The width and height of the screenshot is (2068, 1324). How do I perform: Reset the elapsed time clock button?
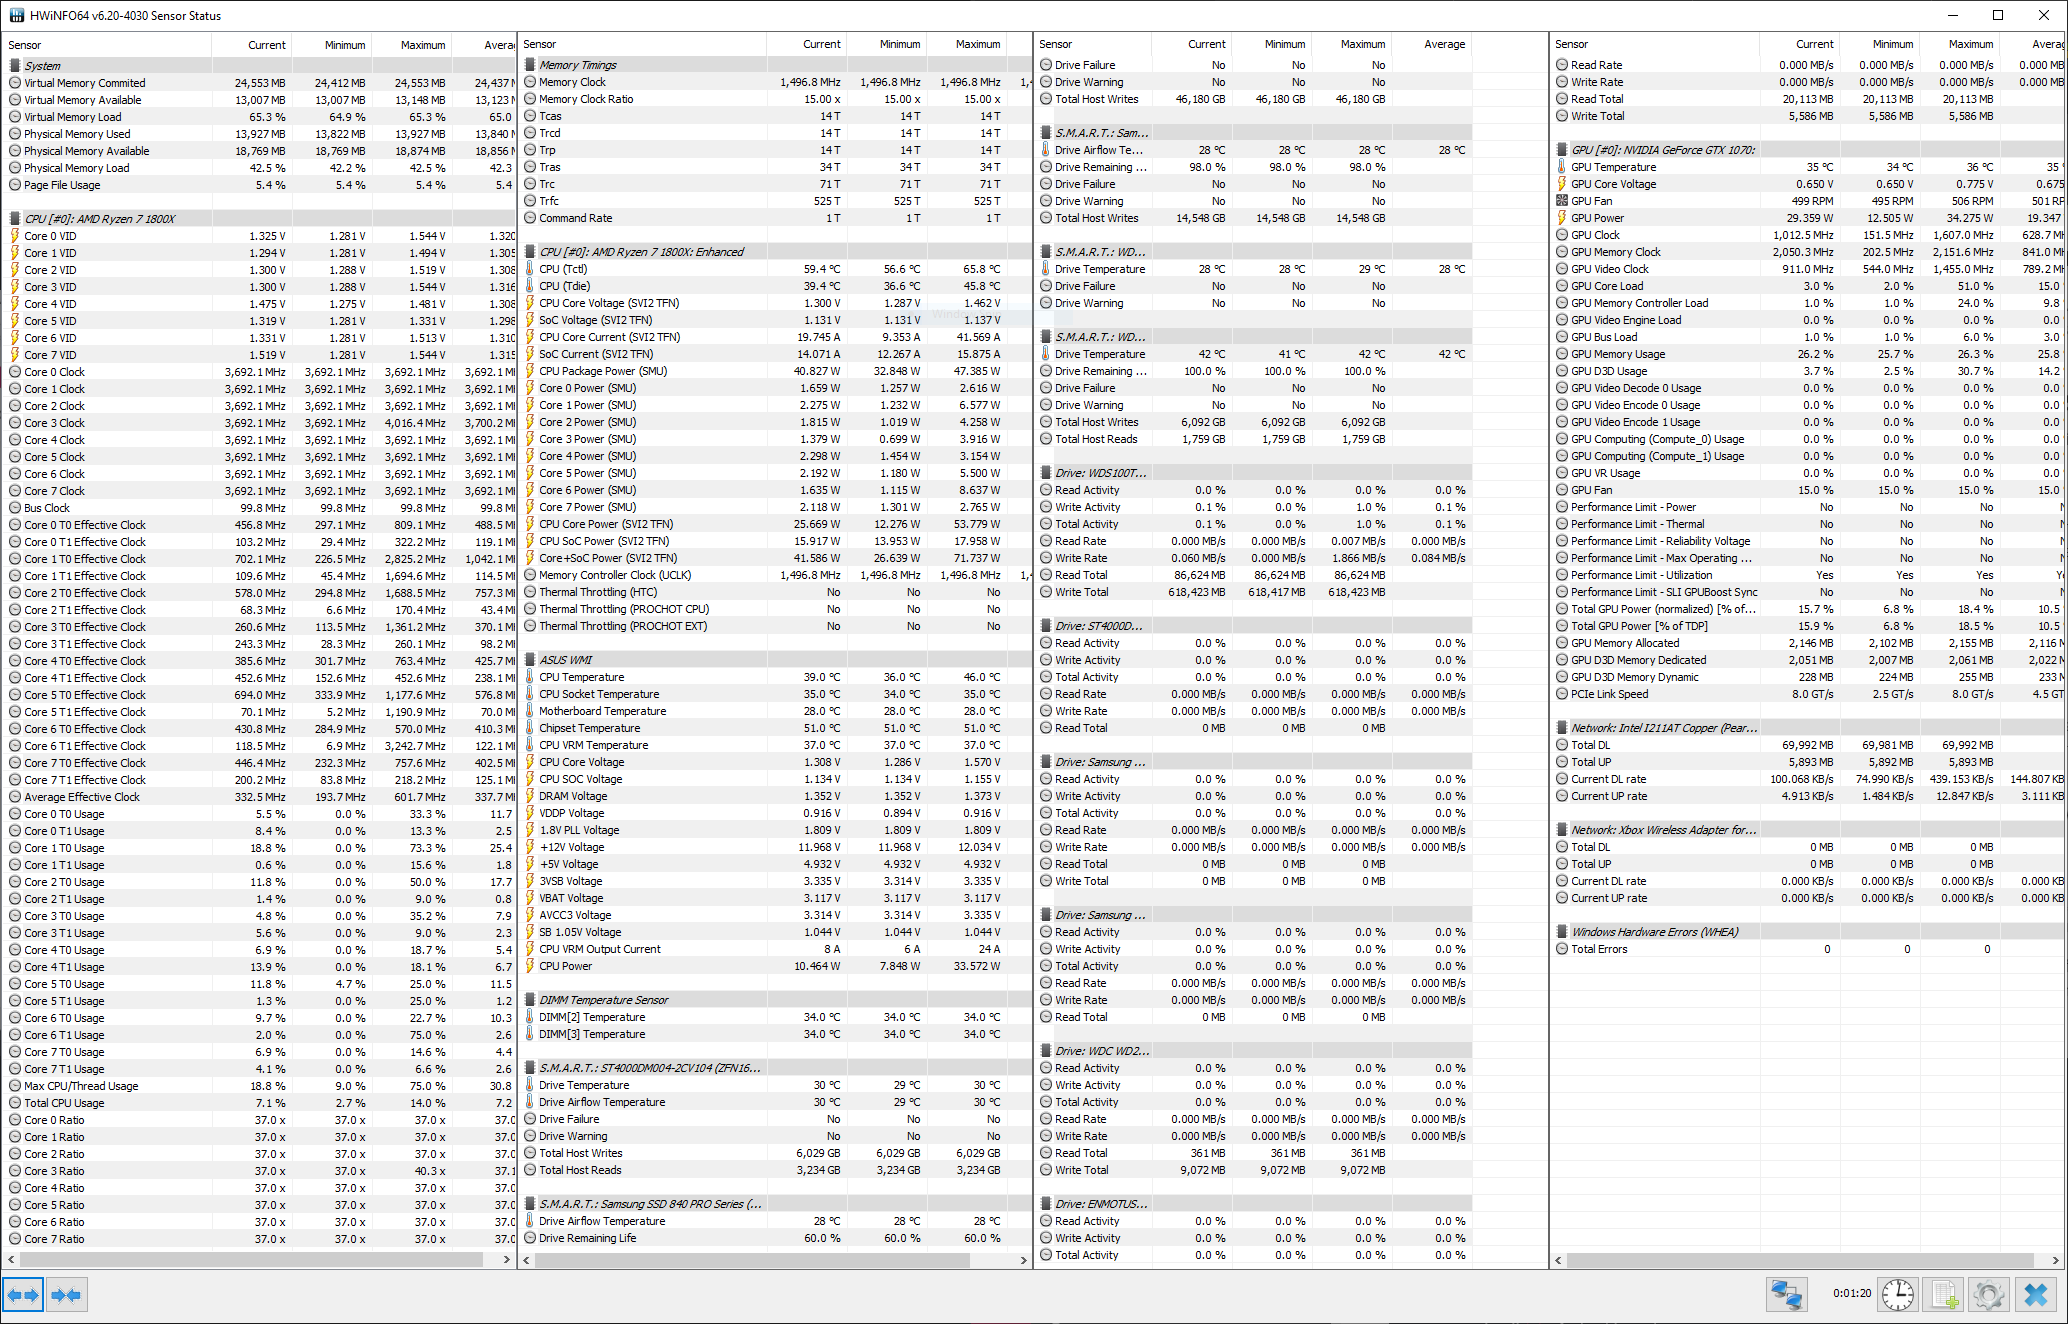[x=1897, y=1295]
